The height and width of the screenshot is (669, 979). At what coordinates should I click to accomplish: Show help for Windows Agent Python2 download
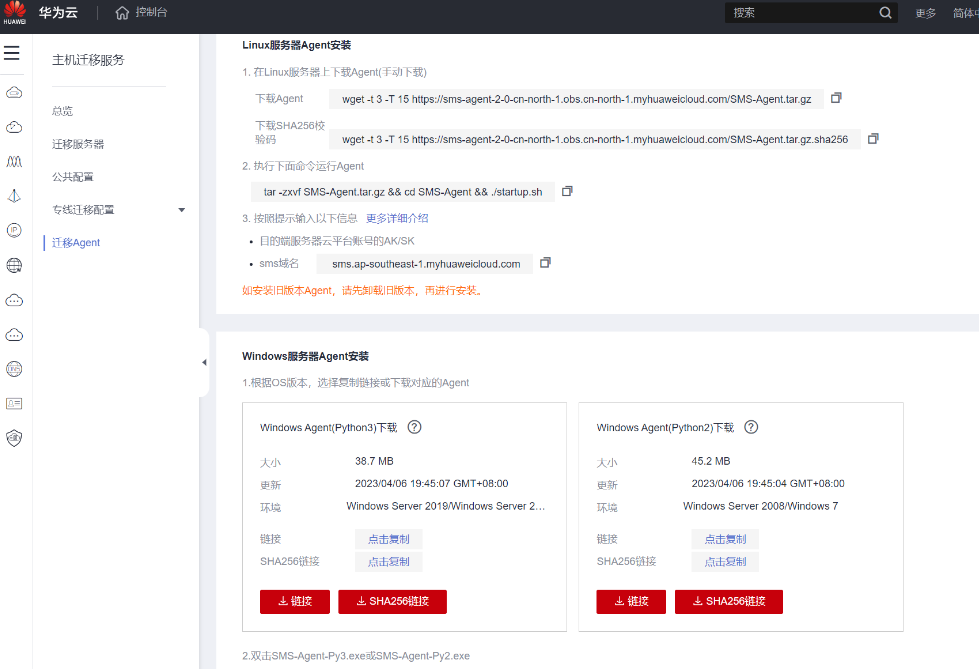(751, 427)
